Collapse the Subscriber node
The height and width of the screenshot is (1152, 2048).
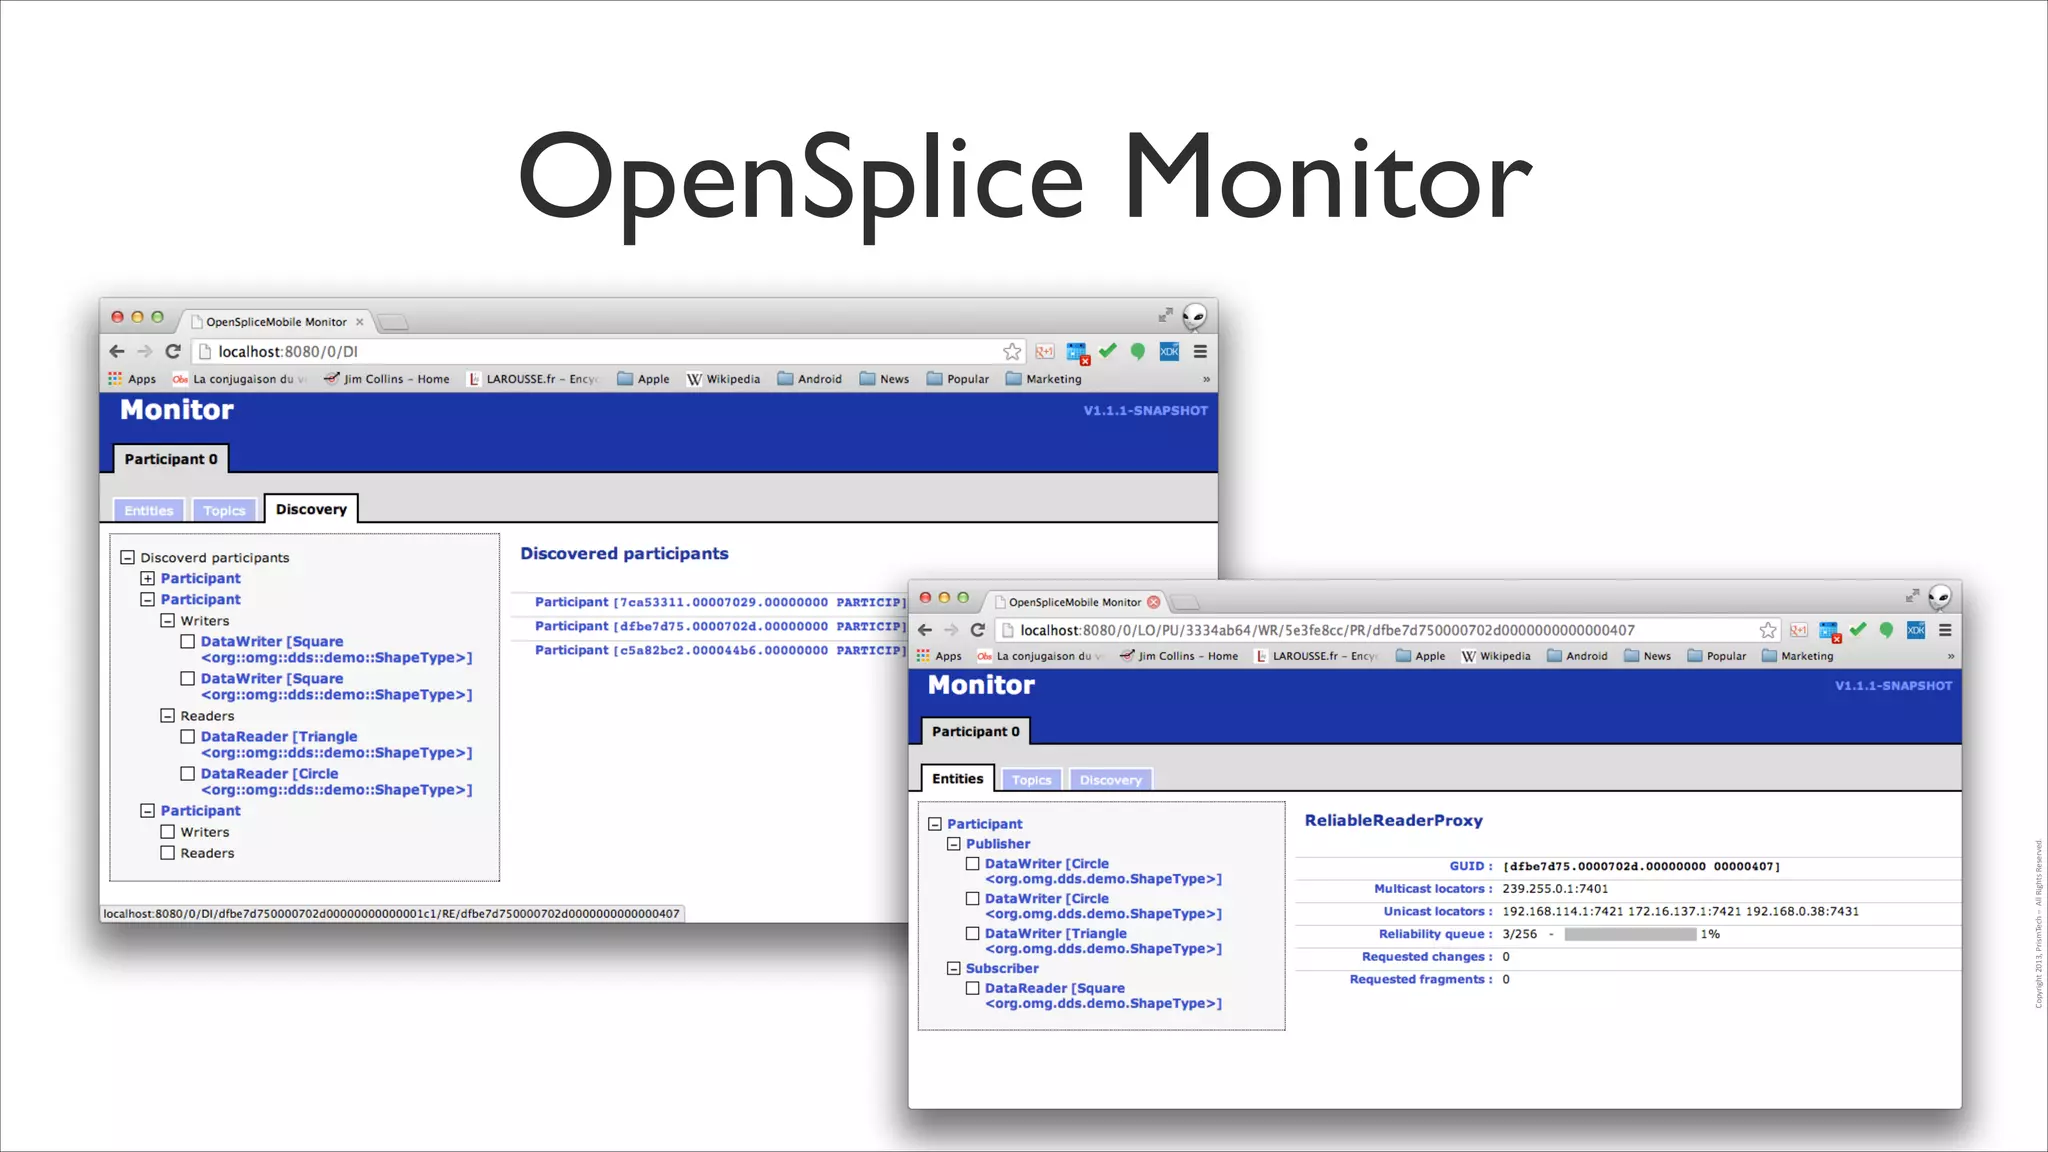point(954,968)
